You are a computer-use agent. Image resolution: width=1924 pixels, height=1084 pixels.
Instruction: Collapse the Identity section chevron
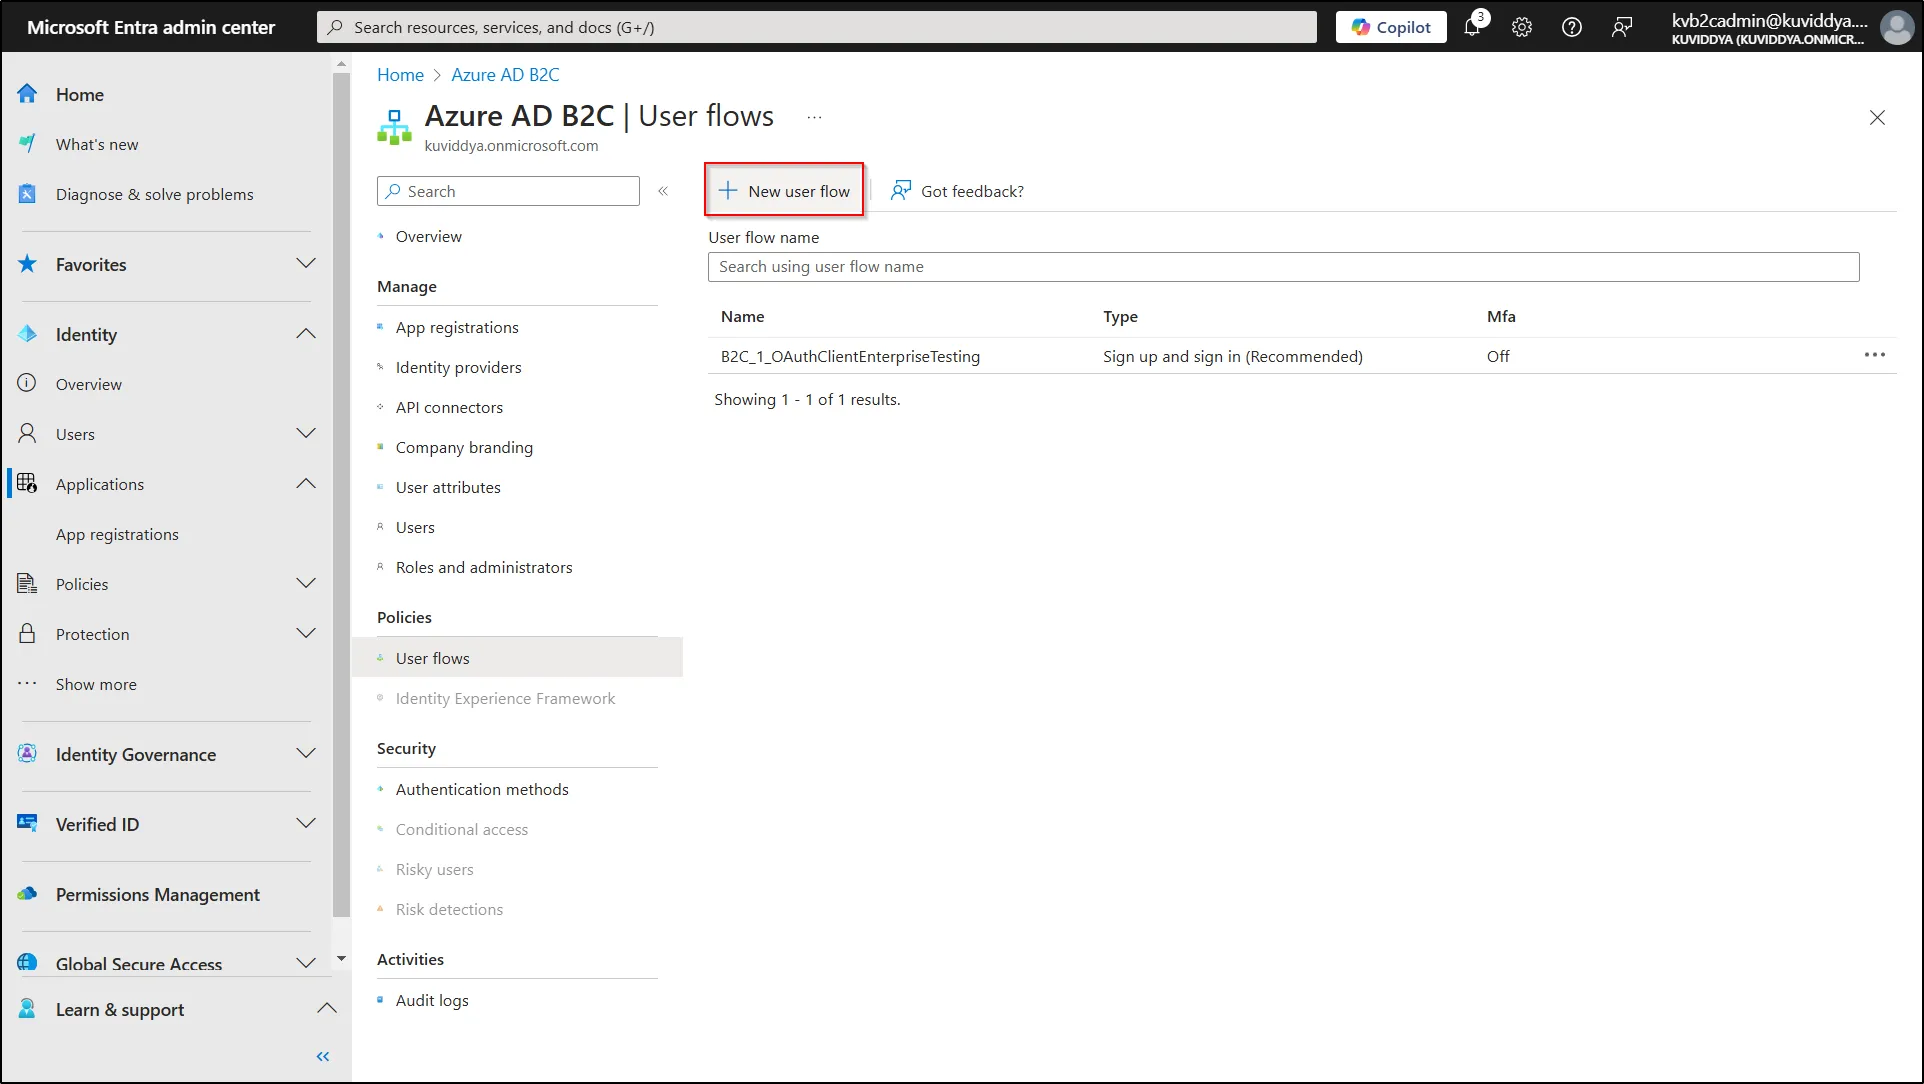[x=306, y=334]
